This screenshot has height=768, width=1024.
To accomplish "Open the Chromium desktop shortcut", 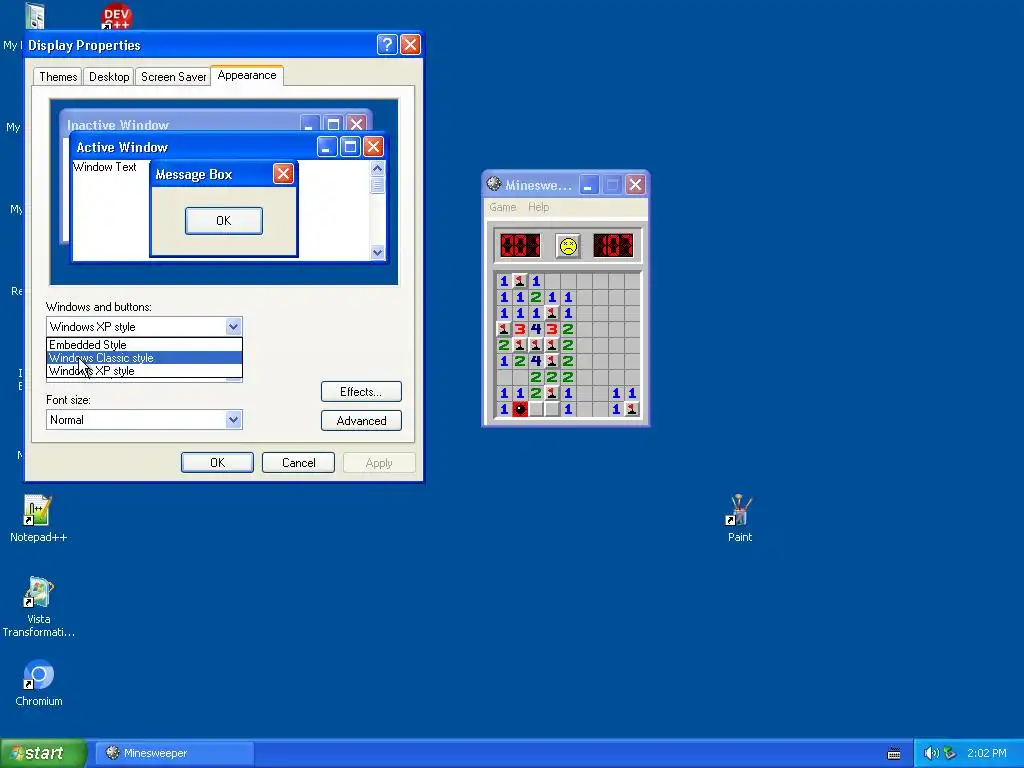I will point(39,683).
